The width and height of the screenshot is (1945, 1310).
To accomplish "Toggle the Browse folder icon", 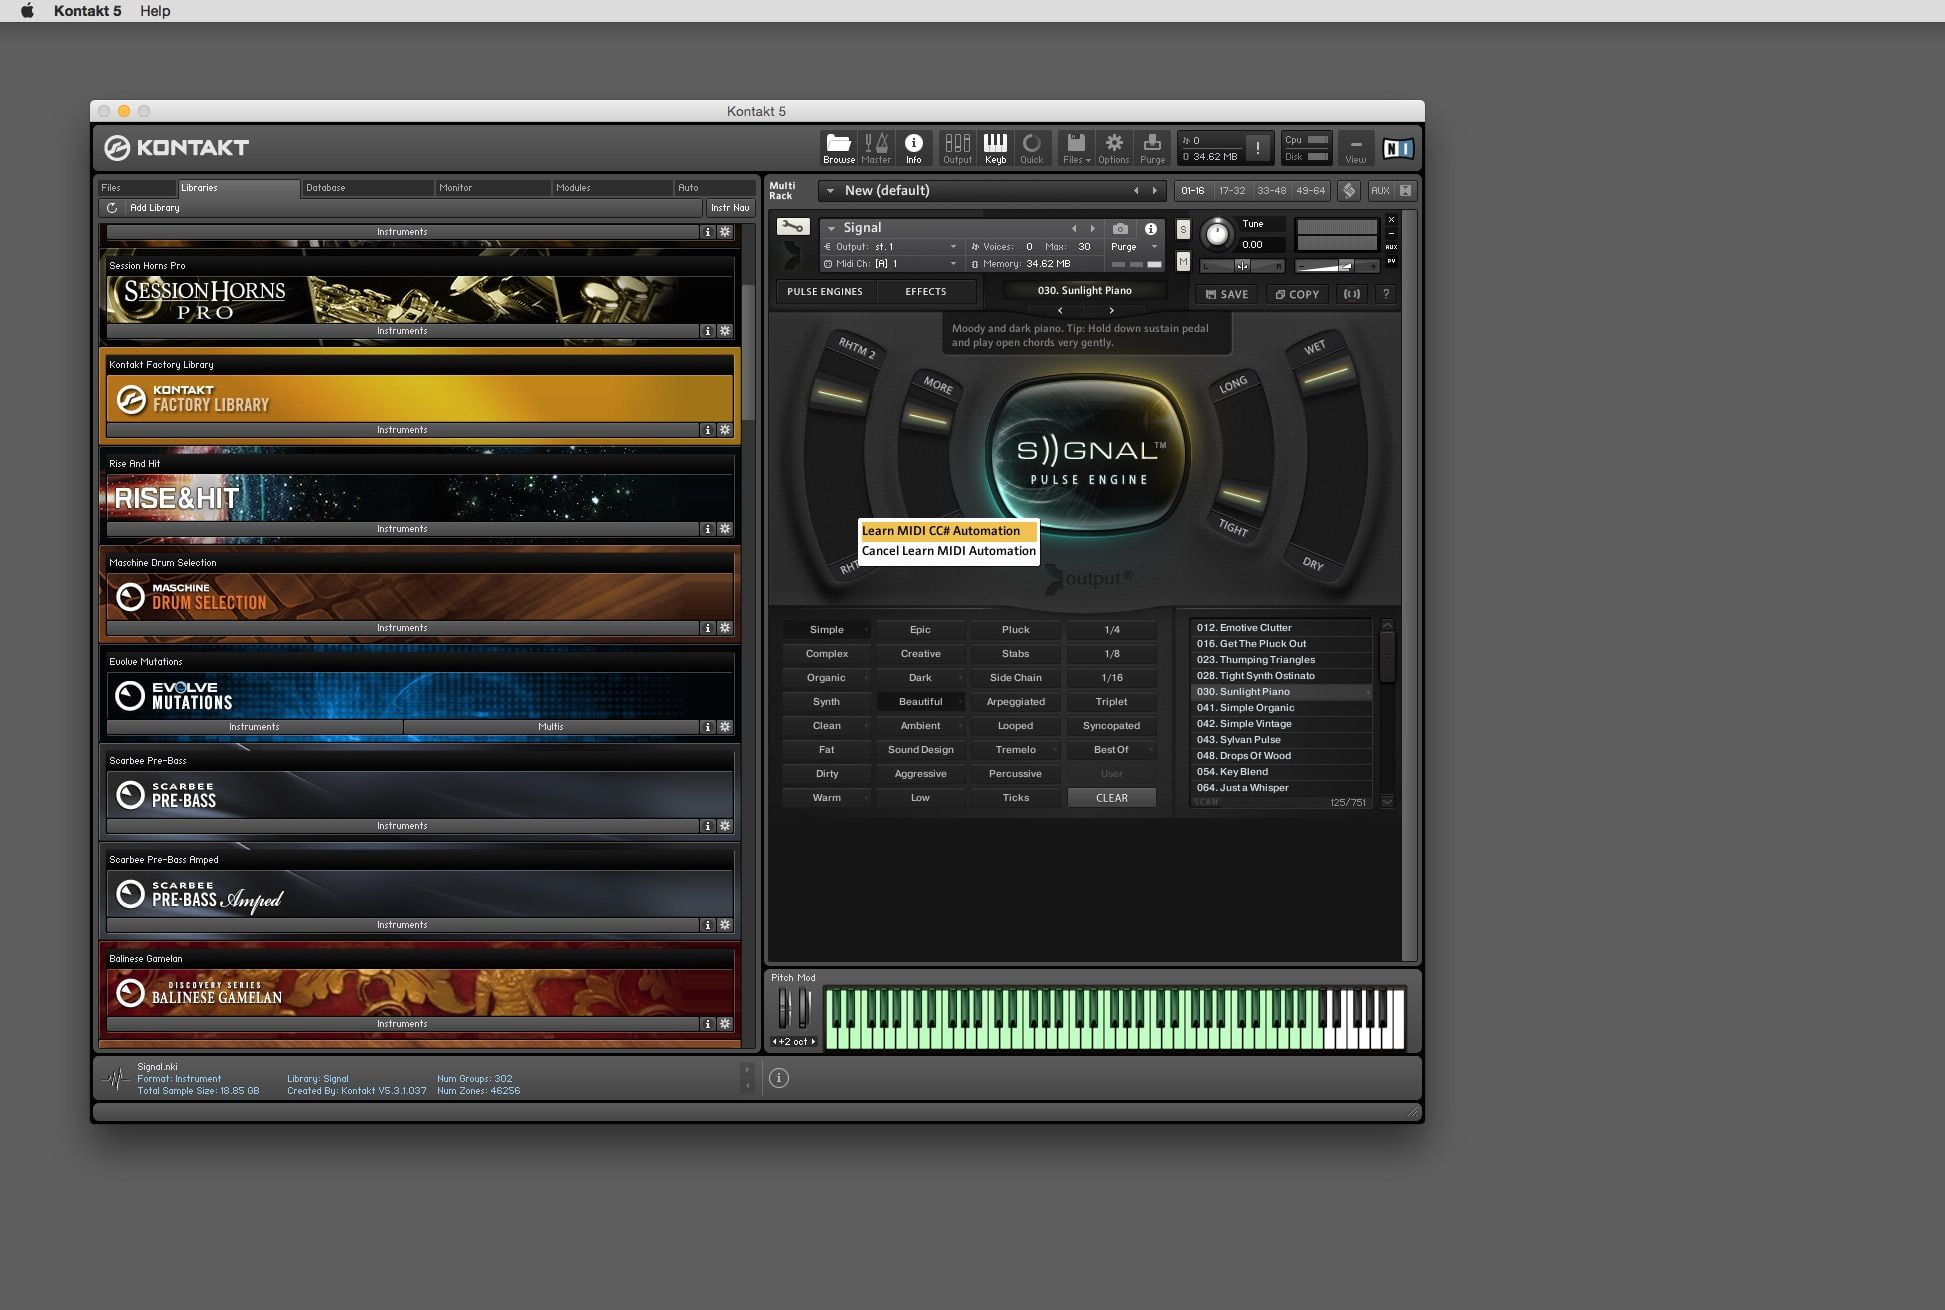I will pyautogui.click(x=838, y=148).
